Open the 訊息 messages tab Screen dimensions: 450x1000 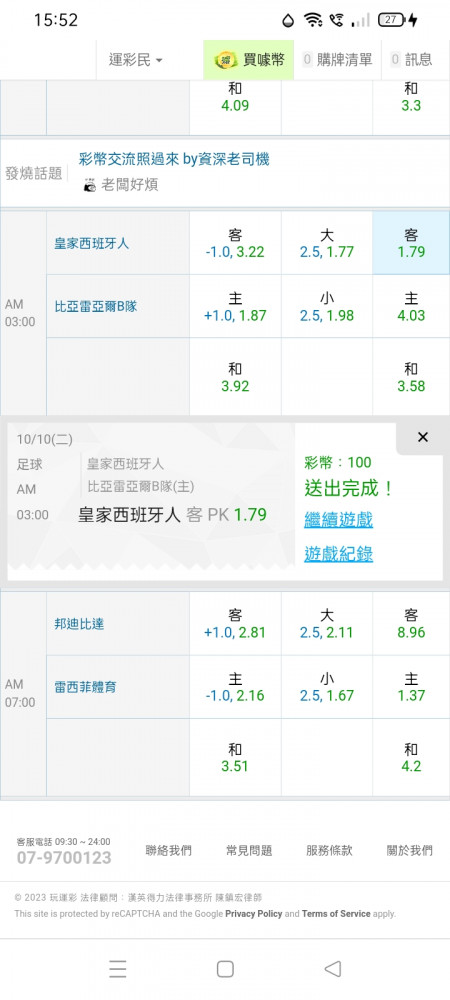[412, 60]
